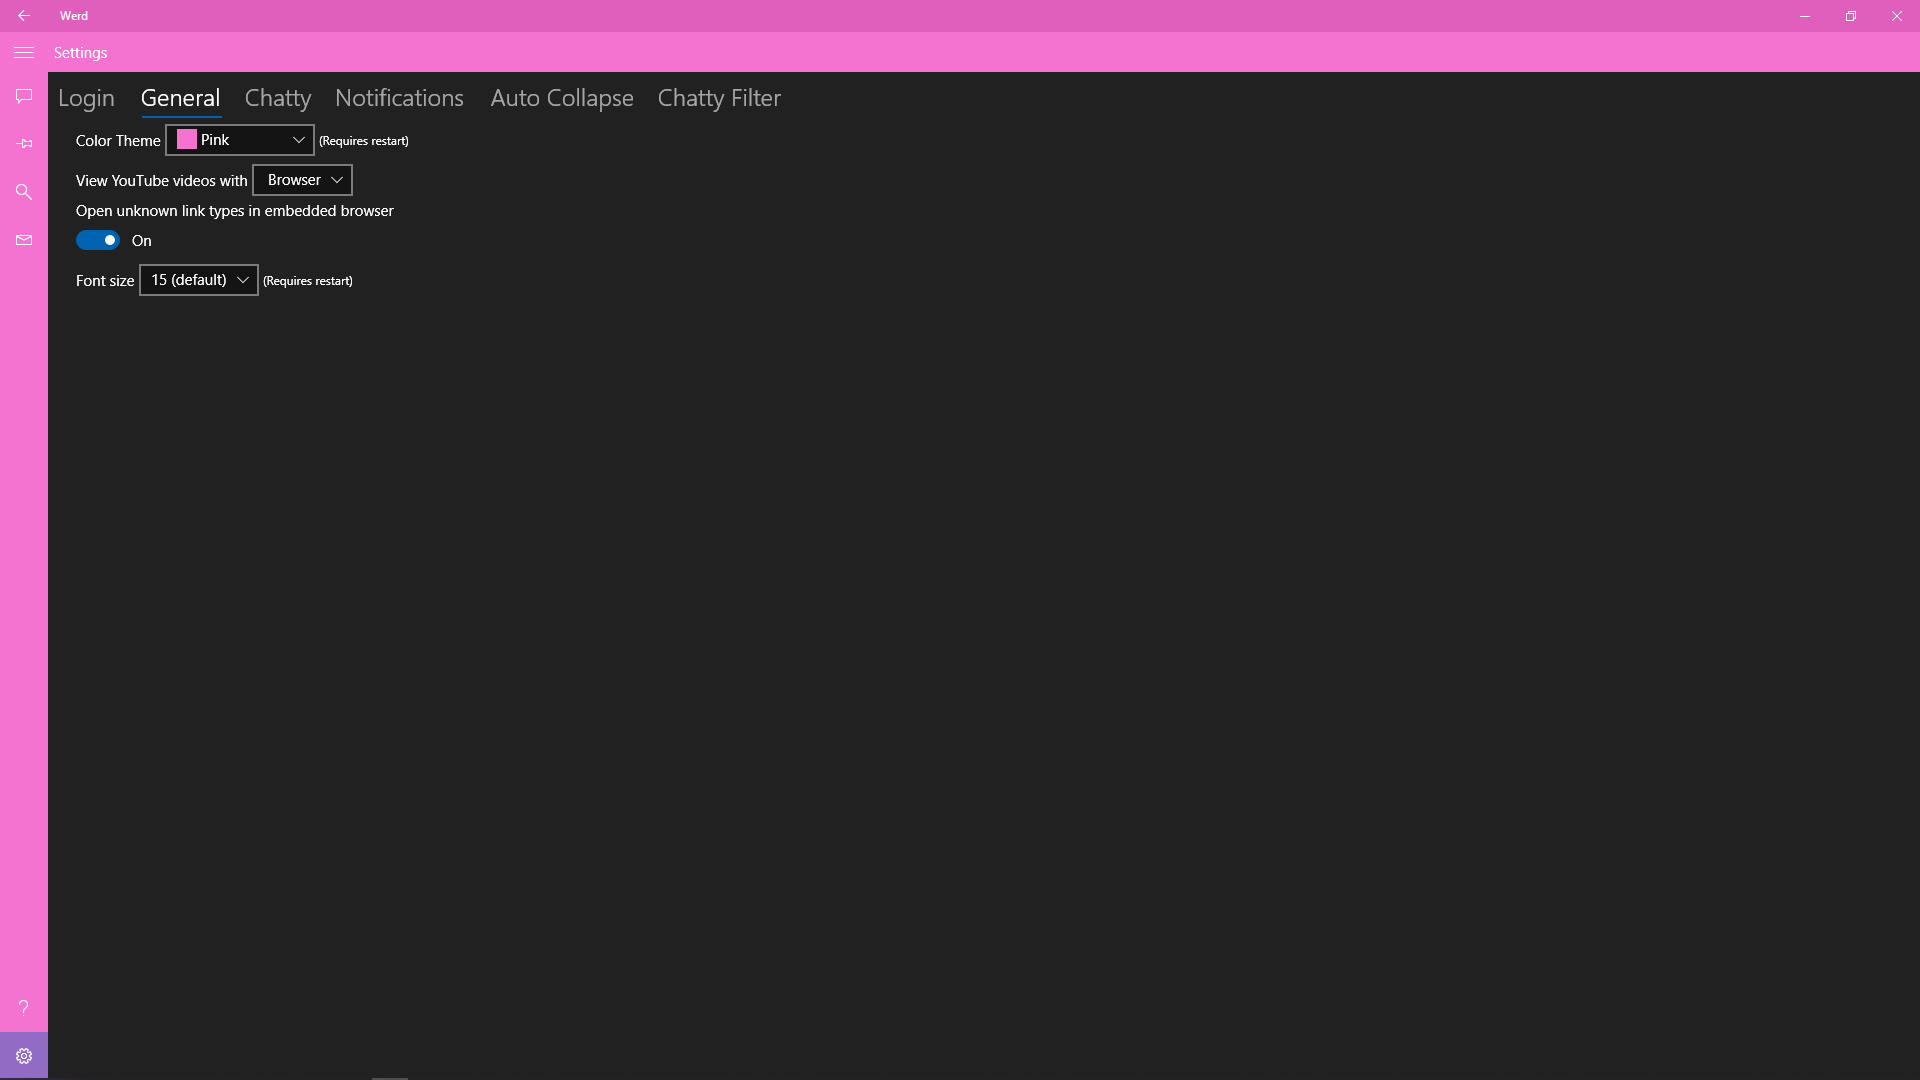Select the General tab

[180, 98]
